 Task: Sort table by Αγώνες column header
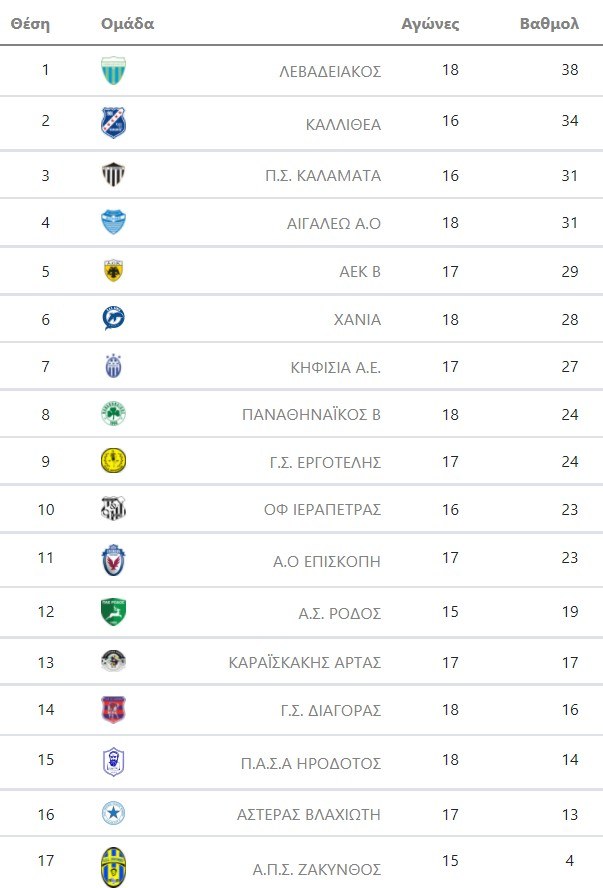[x=430, y=24]
